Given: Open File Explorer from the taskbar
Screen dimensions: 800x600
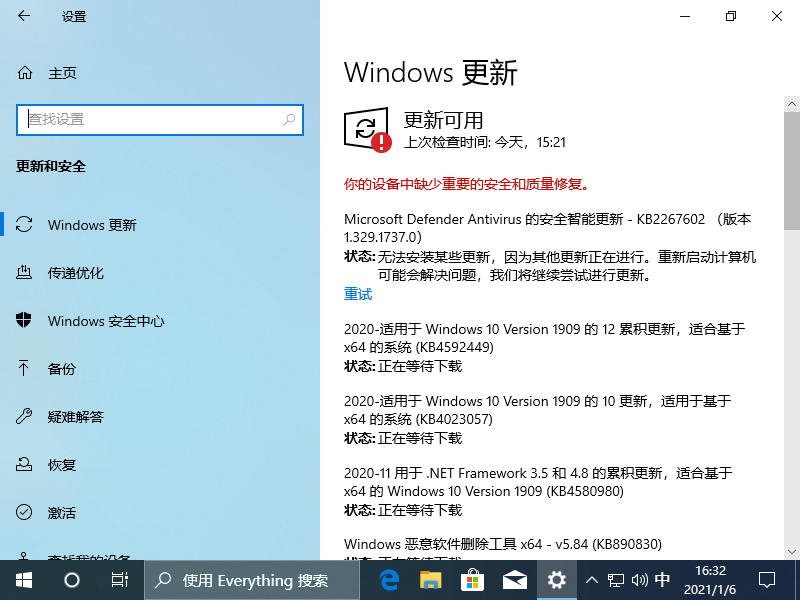Looking at the screenshot, I should tap(431, 580).
